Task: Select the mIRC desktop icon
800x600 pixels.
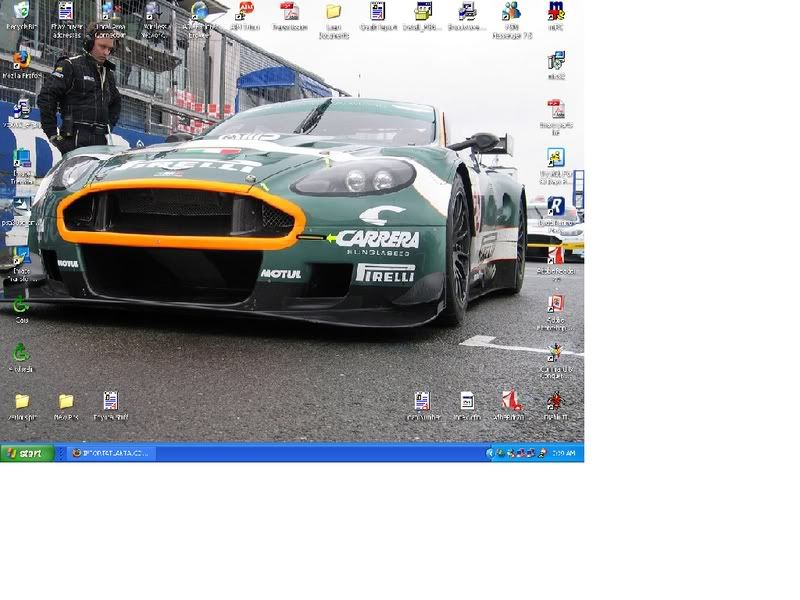Action: tap(556, 12)
